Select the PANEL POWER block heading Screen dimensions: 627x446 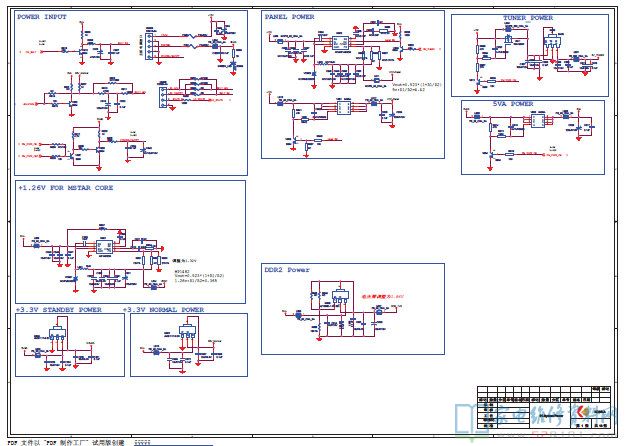click(289, 17)
